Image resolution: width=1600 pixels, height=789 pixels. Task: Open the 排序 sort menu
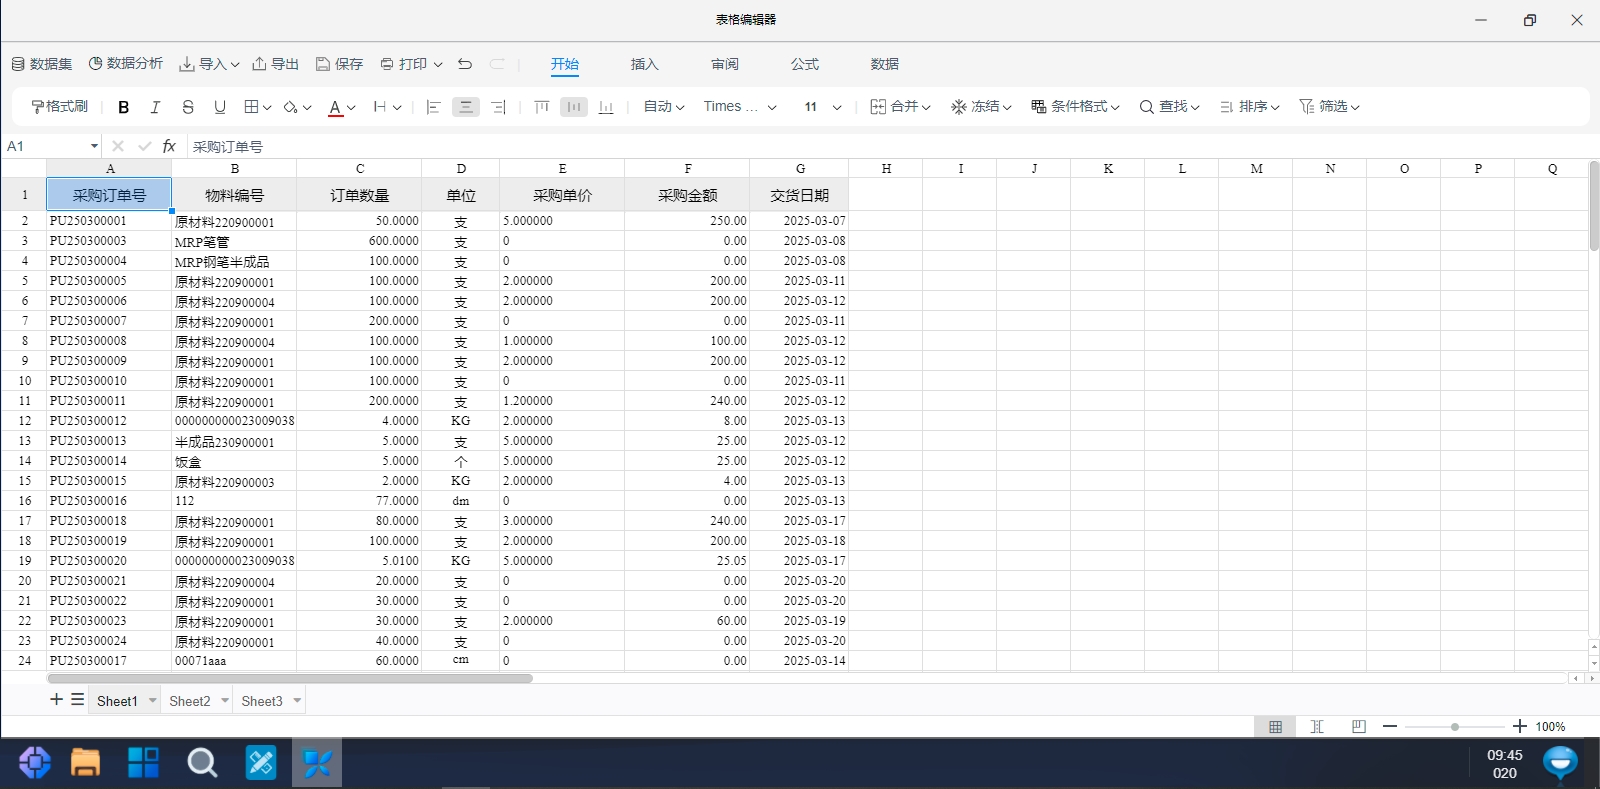point(1249,107)
